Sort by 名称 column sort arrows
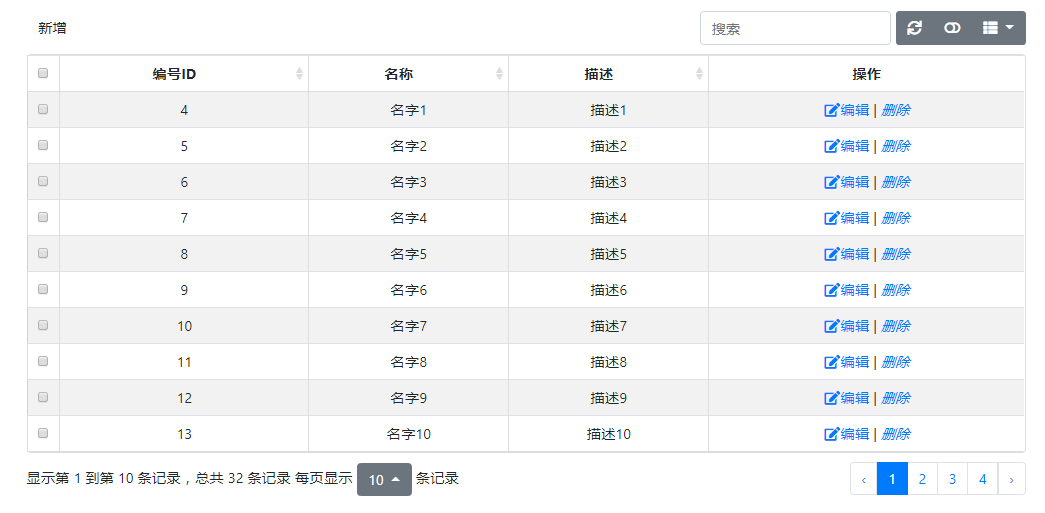Image resolution: width=1045 pixels, height=513 pixels. tap(499, 74)
